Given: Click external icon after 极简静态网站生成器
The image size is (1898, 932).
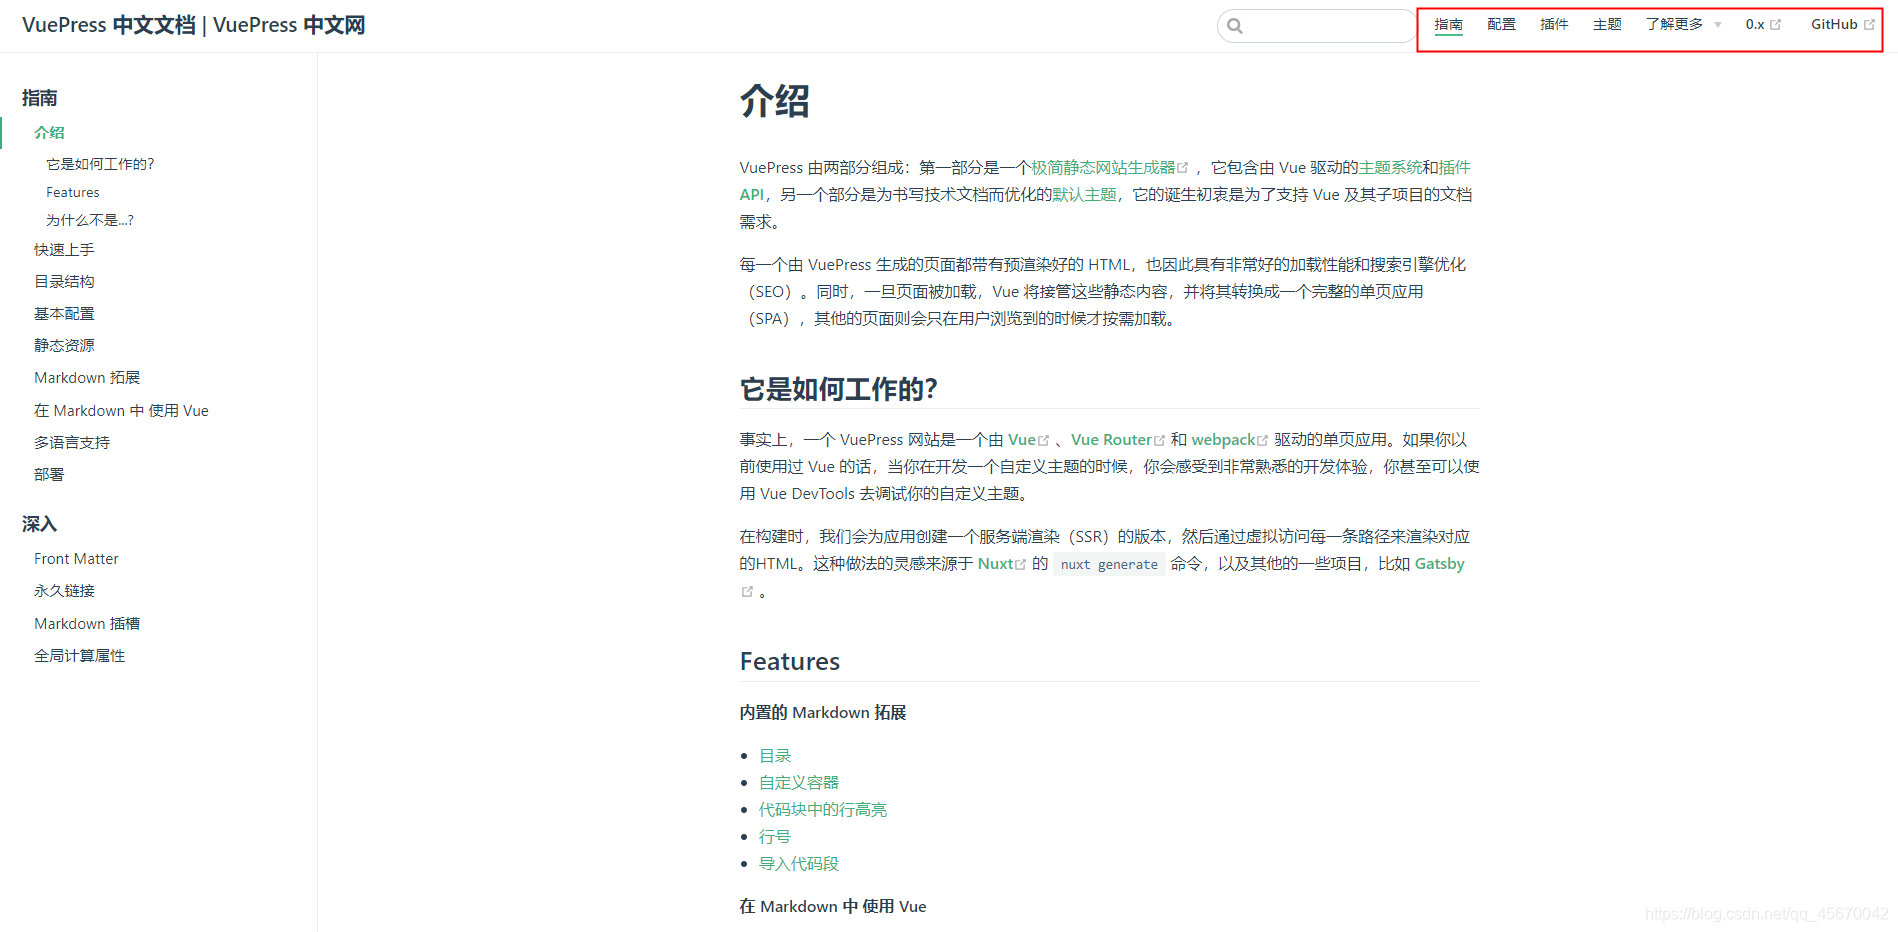Looking at the screenshot, I should click(x=1183, y=168).
